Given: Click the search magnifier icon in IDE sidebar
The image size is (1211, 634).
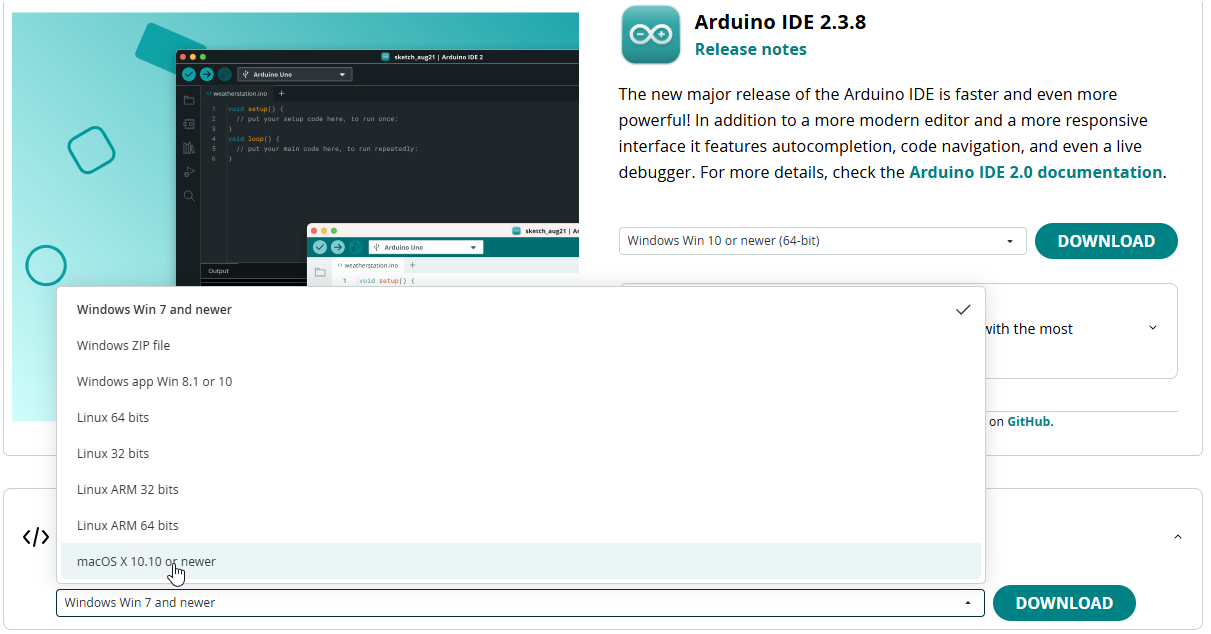Looking at the screenshot, I should click(189, 196).
